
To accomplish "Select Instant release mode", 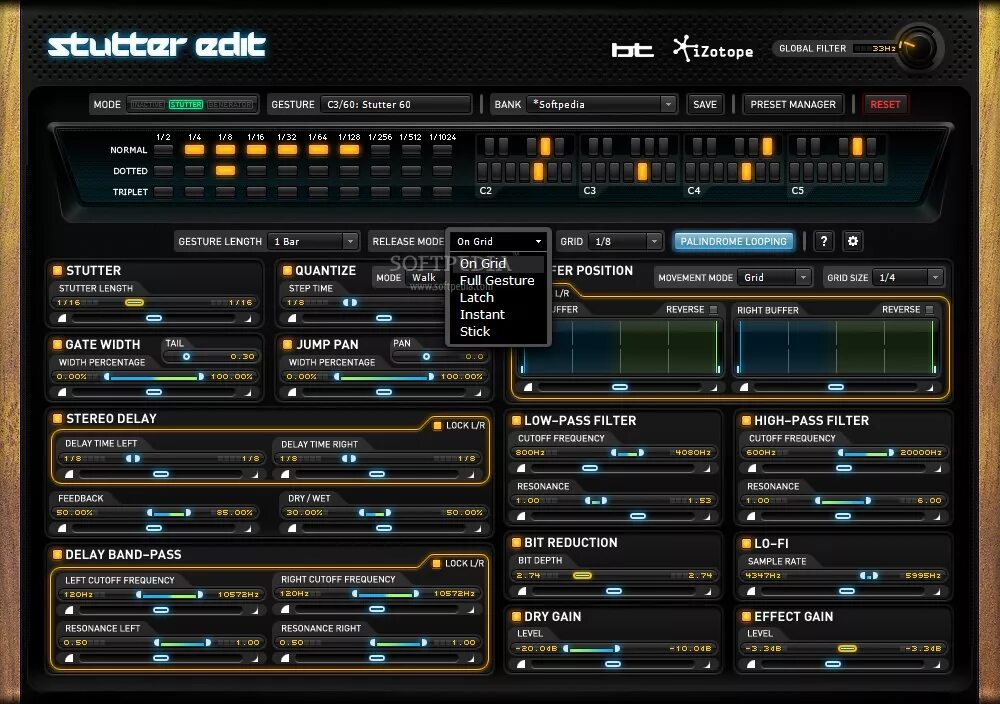I will (x=497, y=314).
